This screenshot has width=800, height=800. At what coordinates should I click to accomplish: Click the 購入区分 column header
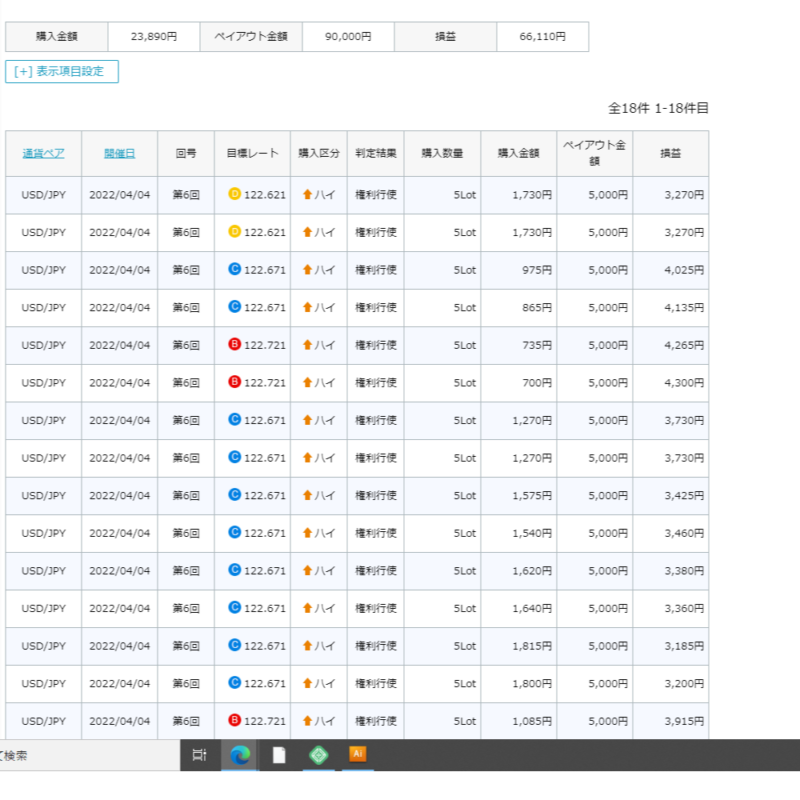319,153
